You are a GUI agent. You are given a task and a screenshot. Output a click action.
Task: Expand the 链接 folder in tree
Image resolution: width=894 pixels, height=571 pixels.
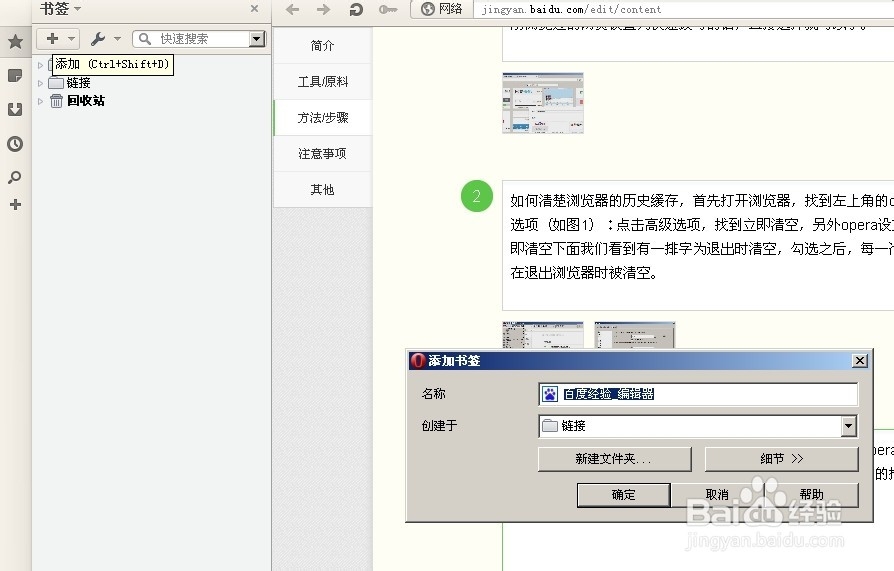point(40,83)
